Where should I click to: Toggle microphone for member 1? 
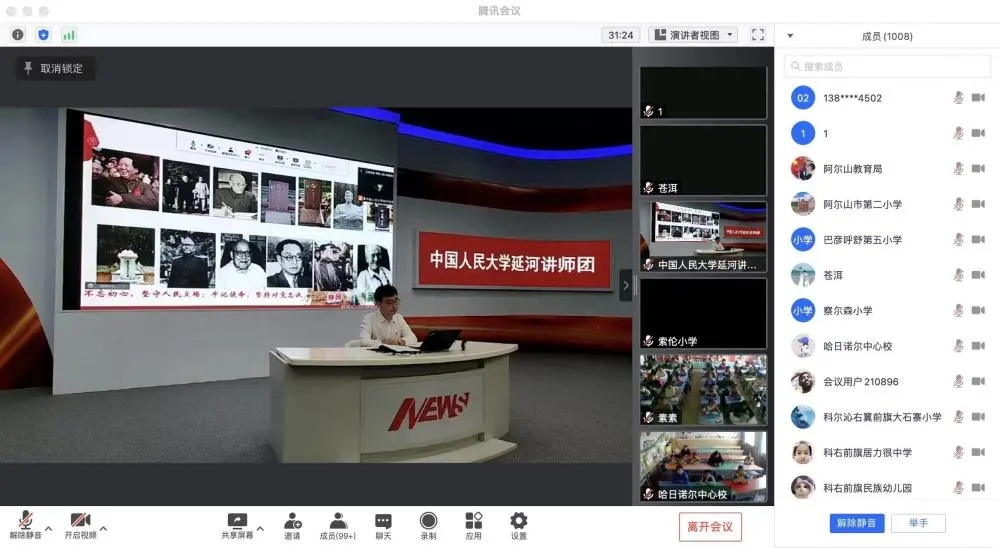coord(958,133)
